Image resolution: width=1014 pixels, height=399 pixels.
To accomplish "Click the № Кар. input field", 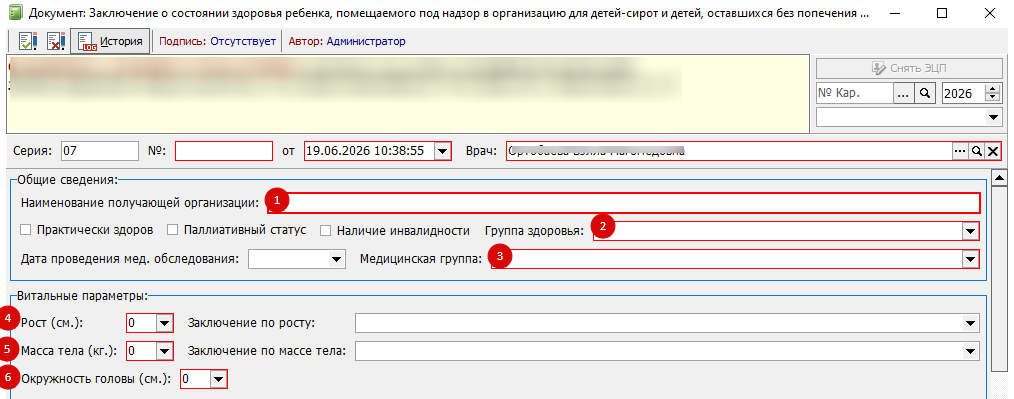I will point(854,94).
